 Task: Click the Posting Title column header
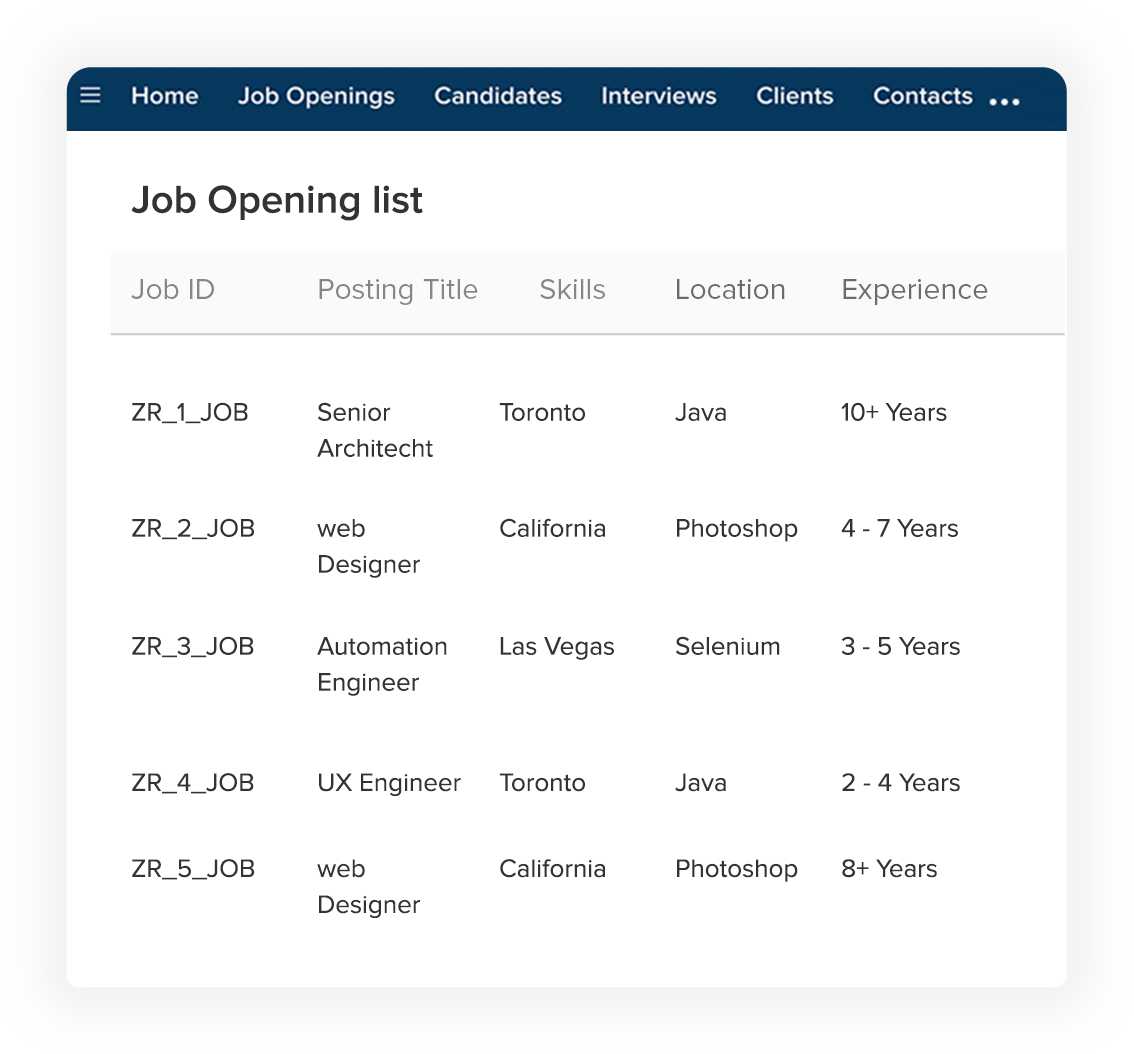click(x=398, y=290)
